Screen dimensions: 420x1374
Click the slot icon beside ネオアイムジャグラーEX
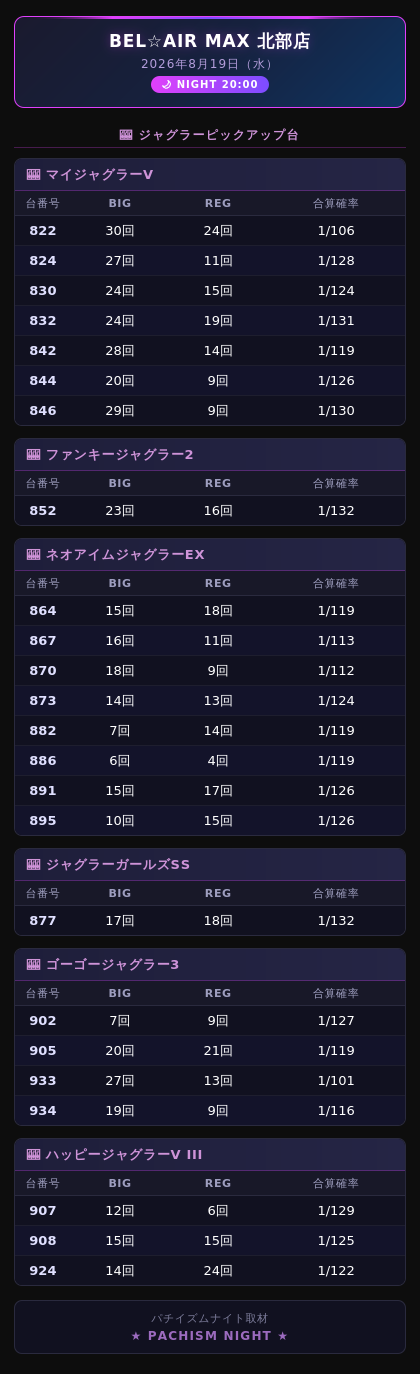click(x=33, y=554)
